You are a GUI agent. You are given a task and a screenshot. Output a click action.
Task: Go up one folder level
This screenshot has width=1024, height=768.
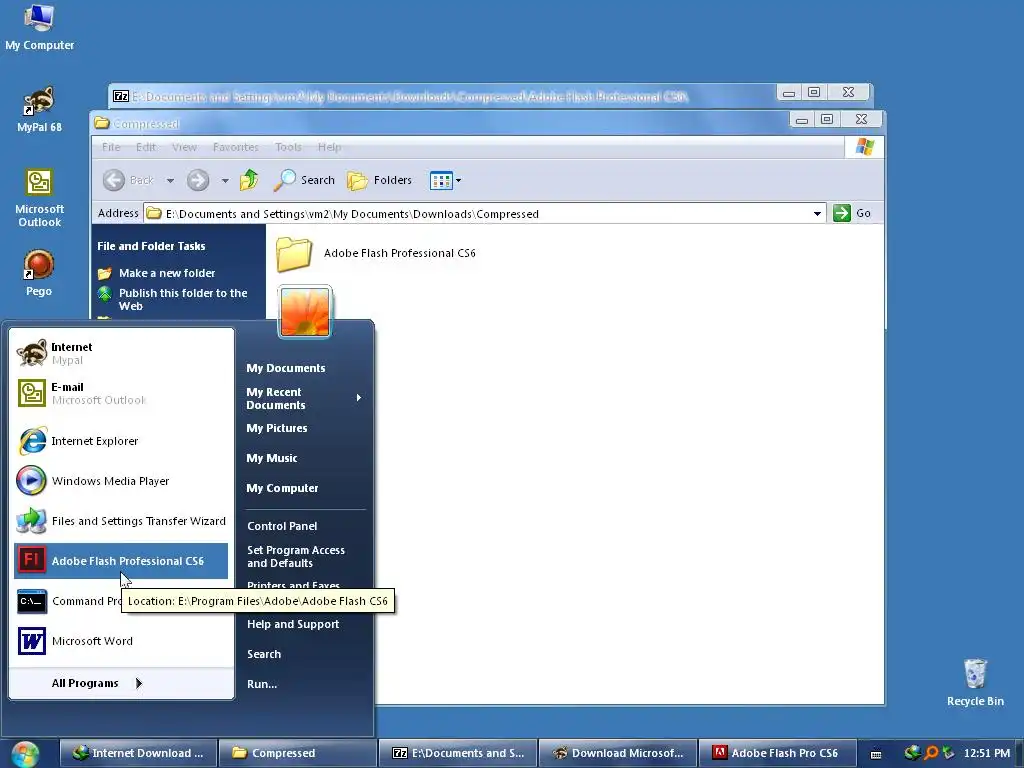[249, 180]
